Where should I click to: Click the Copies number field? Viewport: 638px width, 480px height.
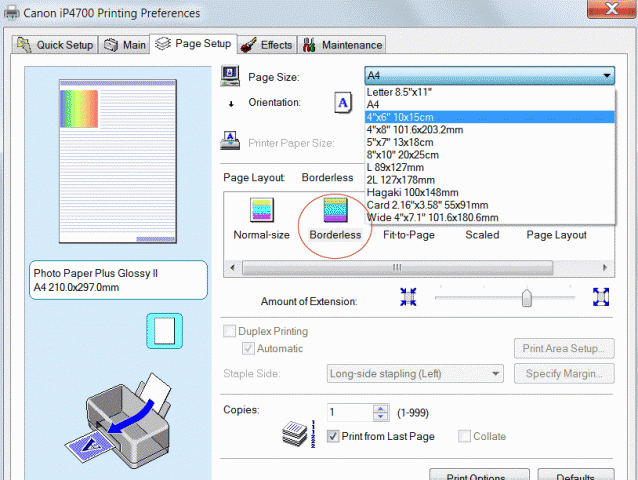pyautogui.click(x=350, y=412)
